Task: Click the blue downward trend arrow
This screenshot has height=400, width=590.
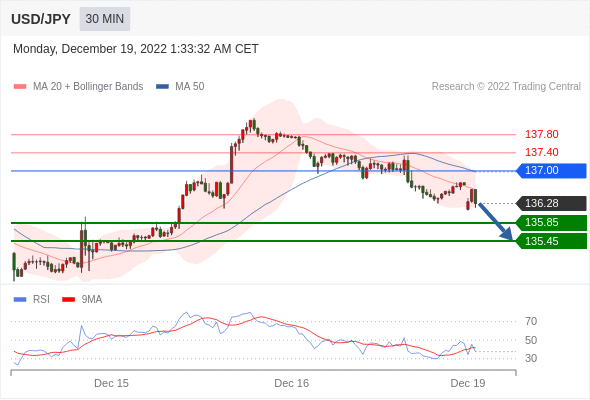Action: pyautogui.click(x=496, y=222)
